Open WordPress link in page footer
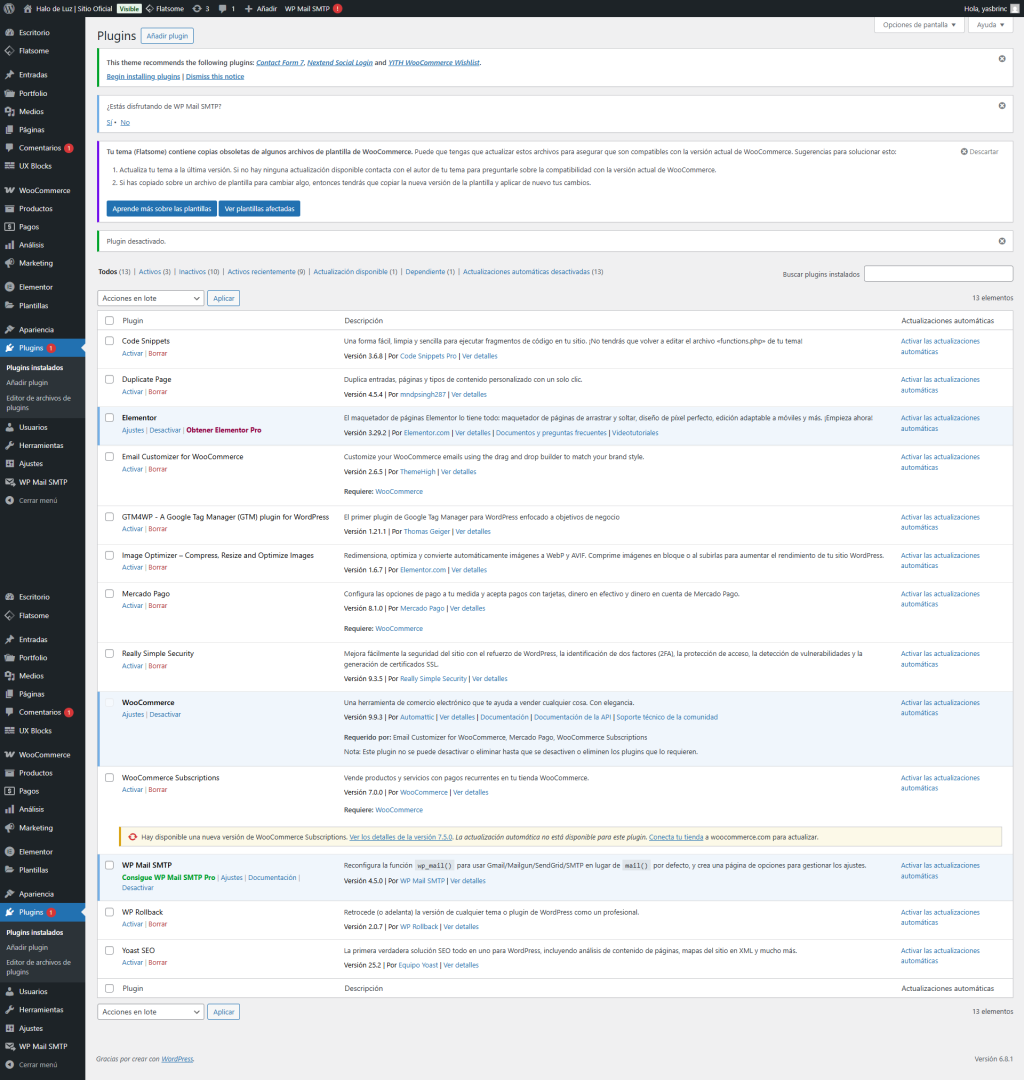 pos(177,1059)
